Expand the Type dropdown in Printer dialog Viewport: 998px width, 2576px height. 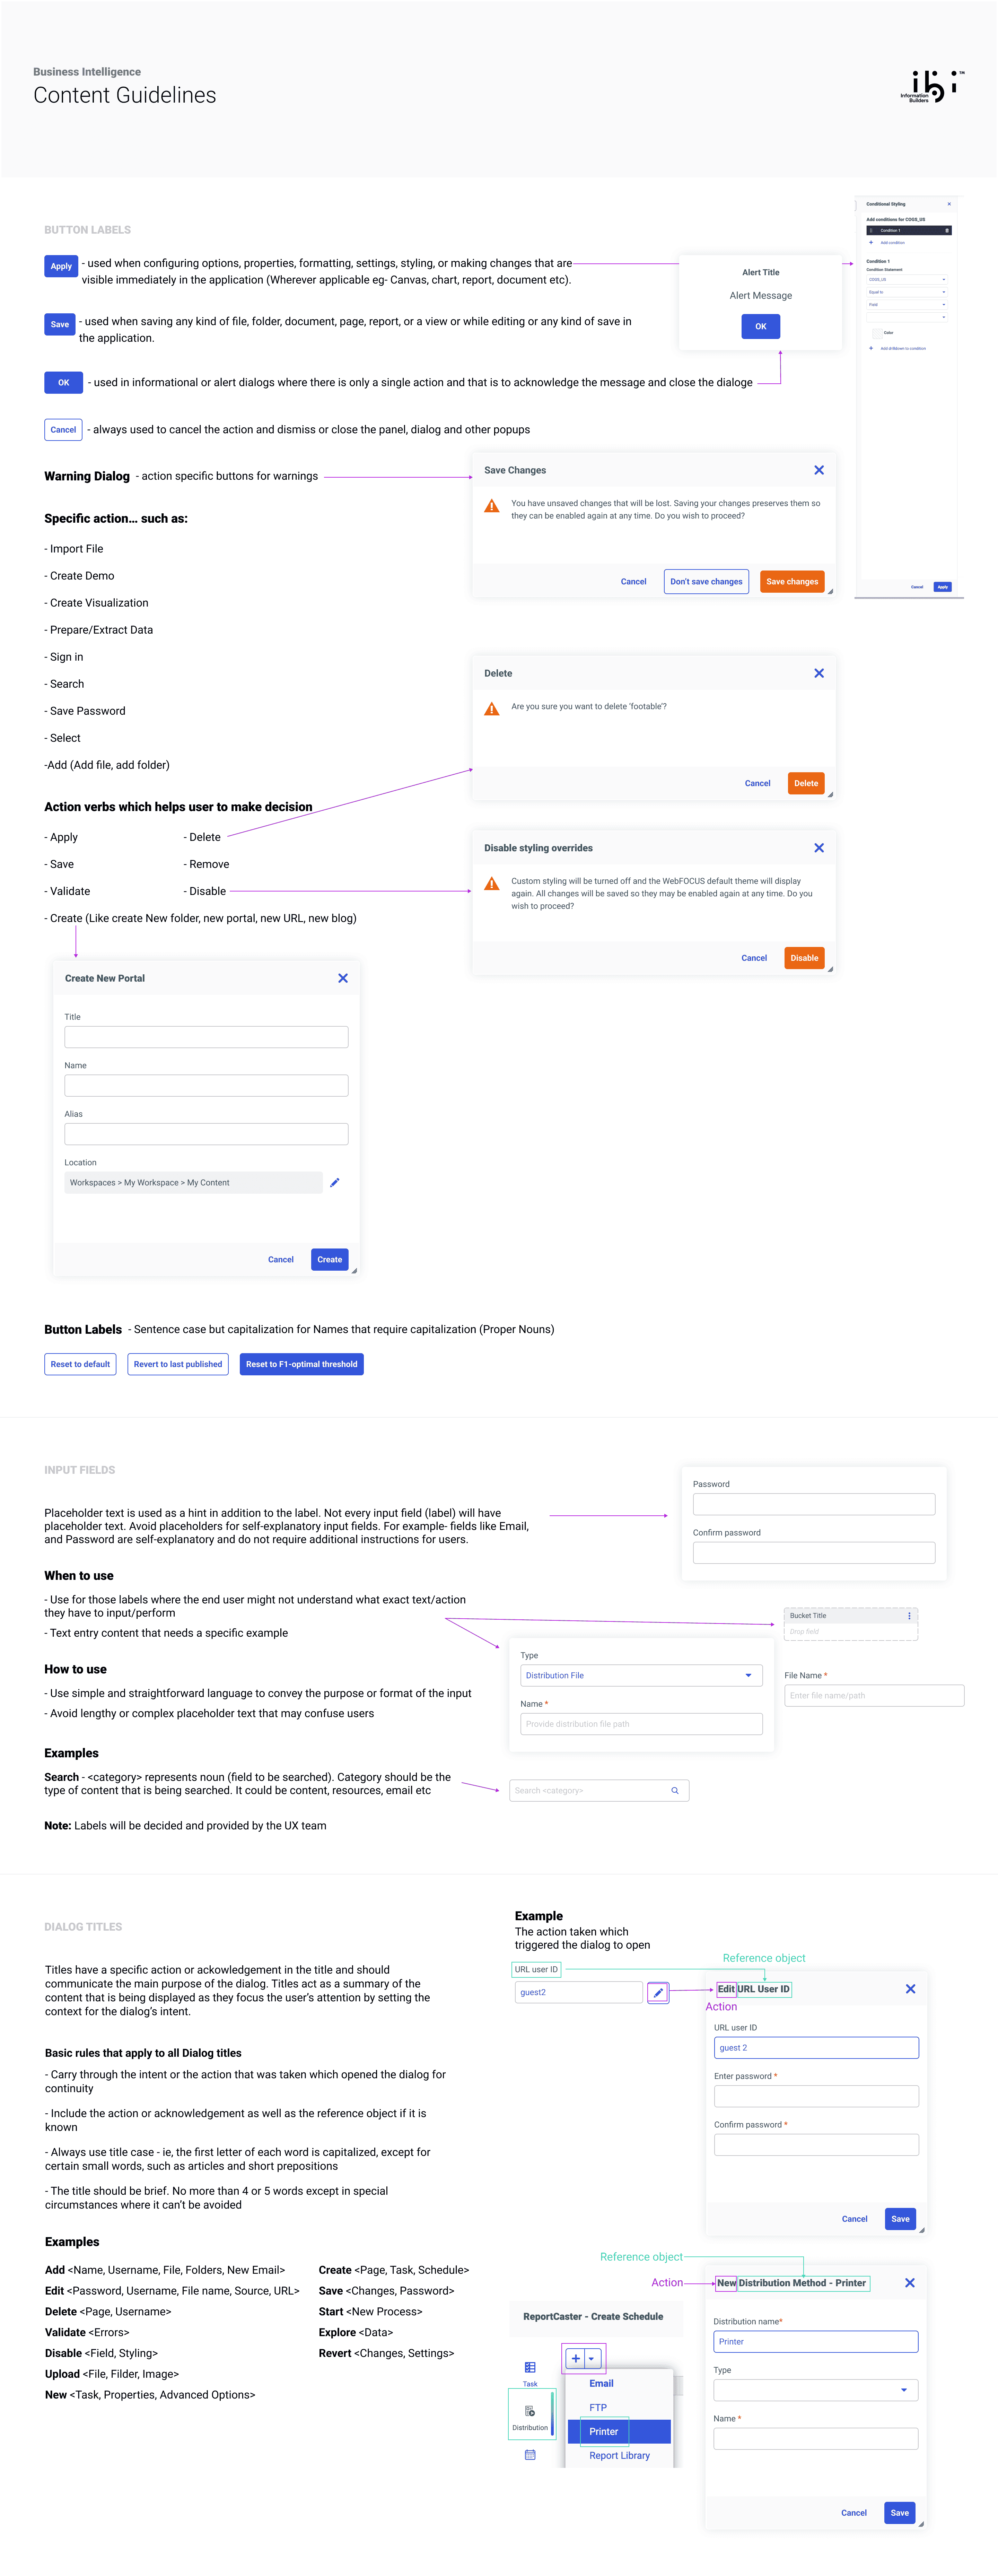click(x=903, y=2390)
